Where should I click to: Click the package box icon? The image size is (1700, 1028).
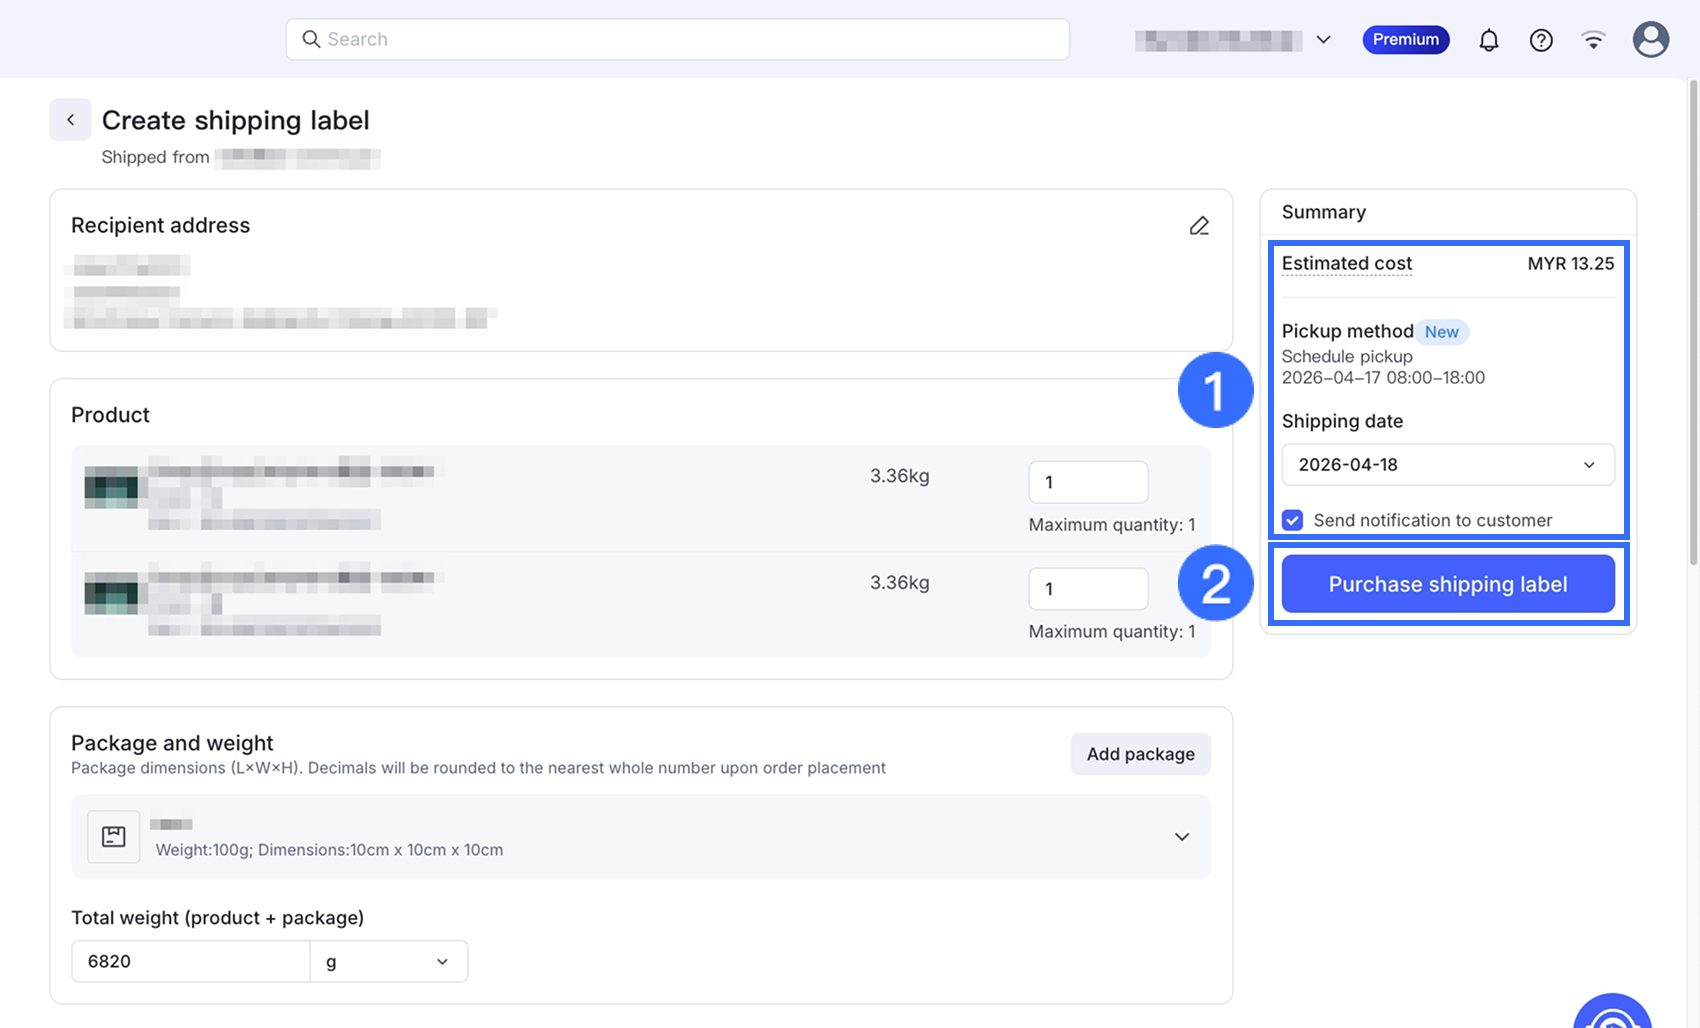114,837
